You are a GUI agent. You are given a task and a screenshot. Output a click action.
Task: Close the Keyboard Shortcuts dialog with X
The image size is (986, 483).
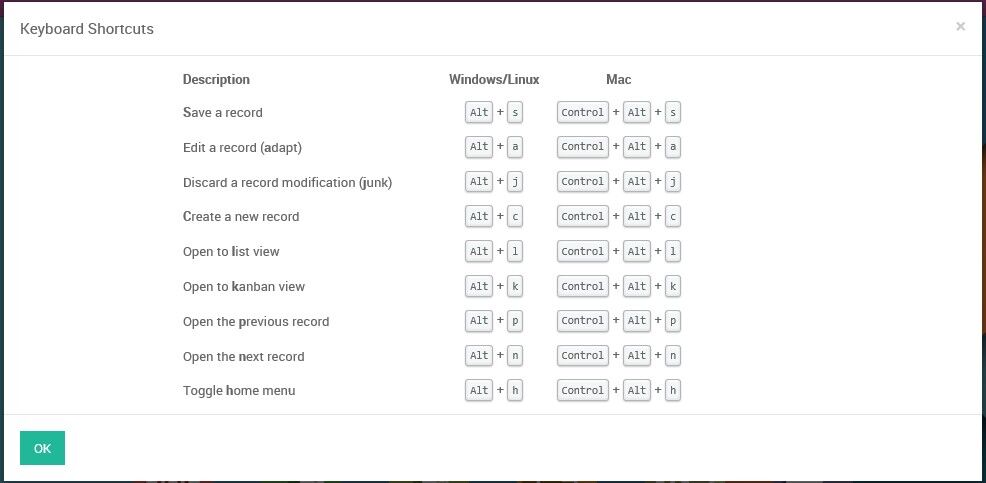pyautogui.click(x=960, y=27)
